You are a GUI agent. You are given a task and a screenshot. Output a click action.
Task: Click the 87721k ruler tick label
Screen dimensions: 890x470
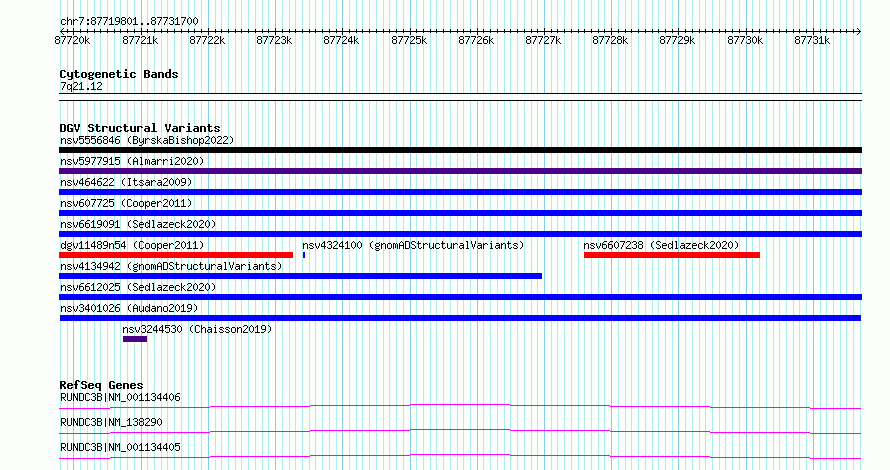coord(140,40)
